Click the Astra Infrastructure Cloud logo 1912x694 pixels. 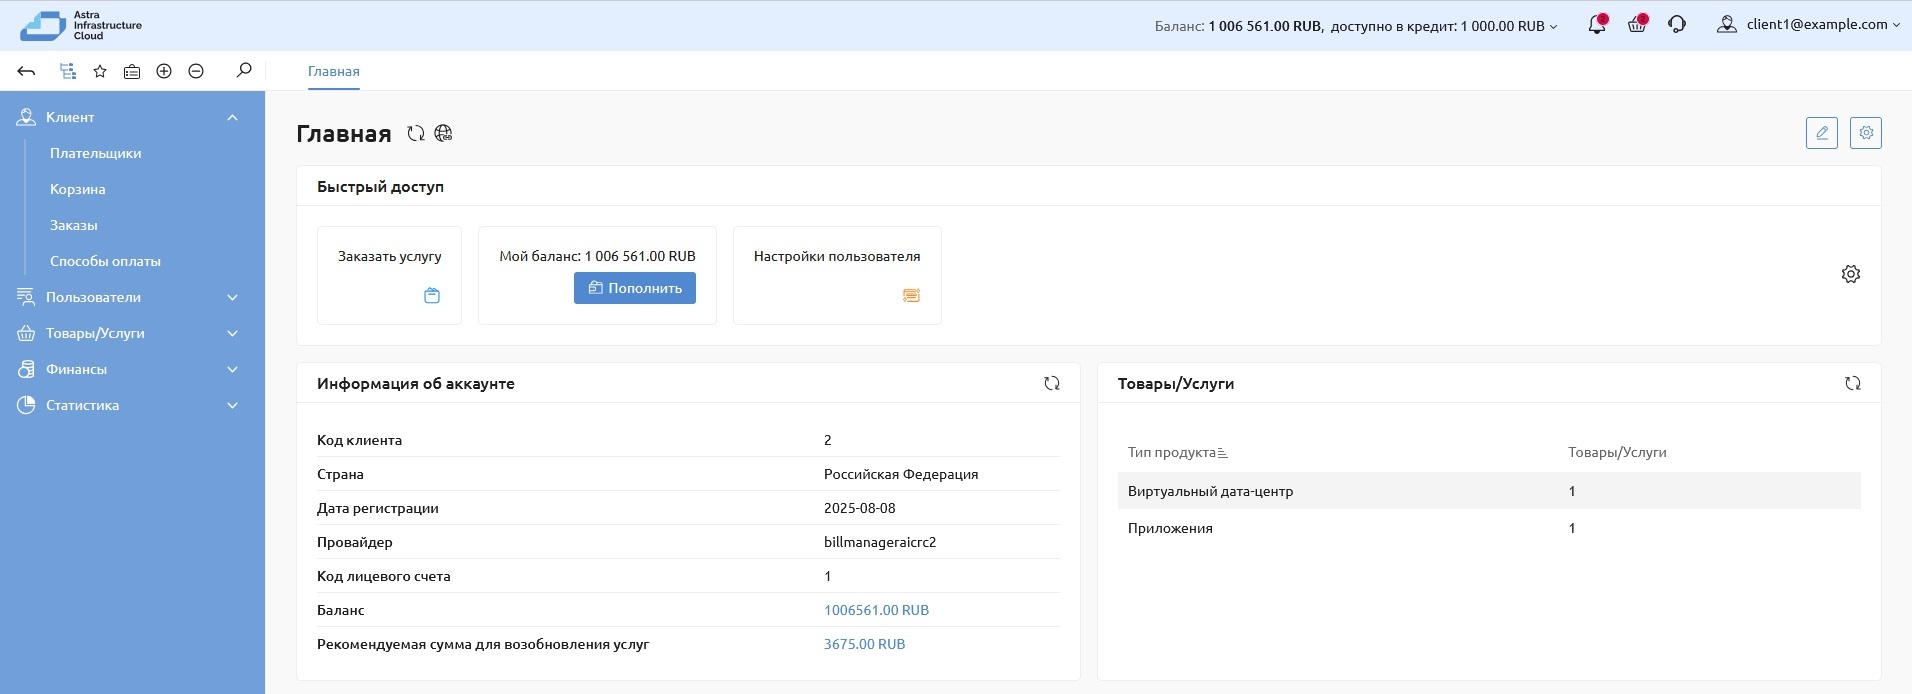pyautogui.click(x=81, y=26)
